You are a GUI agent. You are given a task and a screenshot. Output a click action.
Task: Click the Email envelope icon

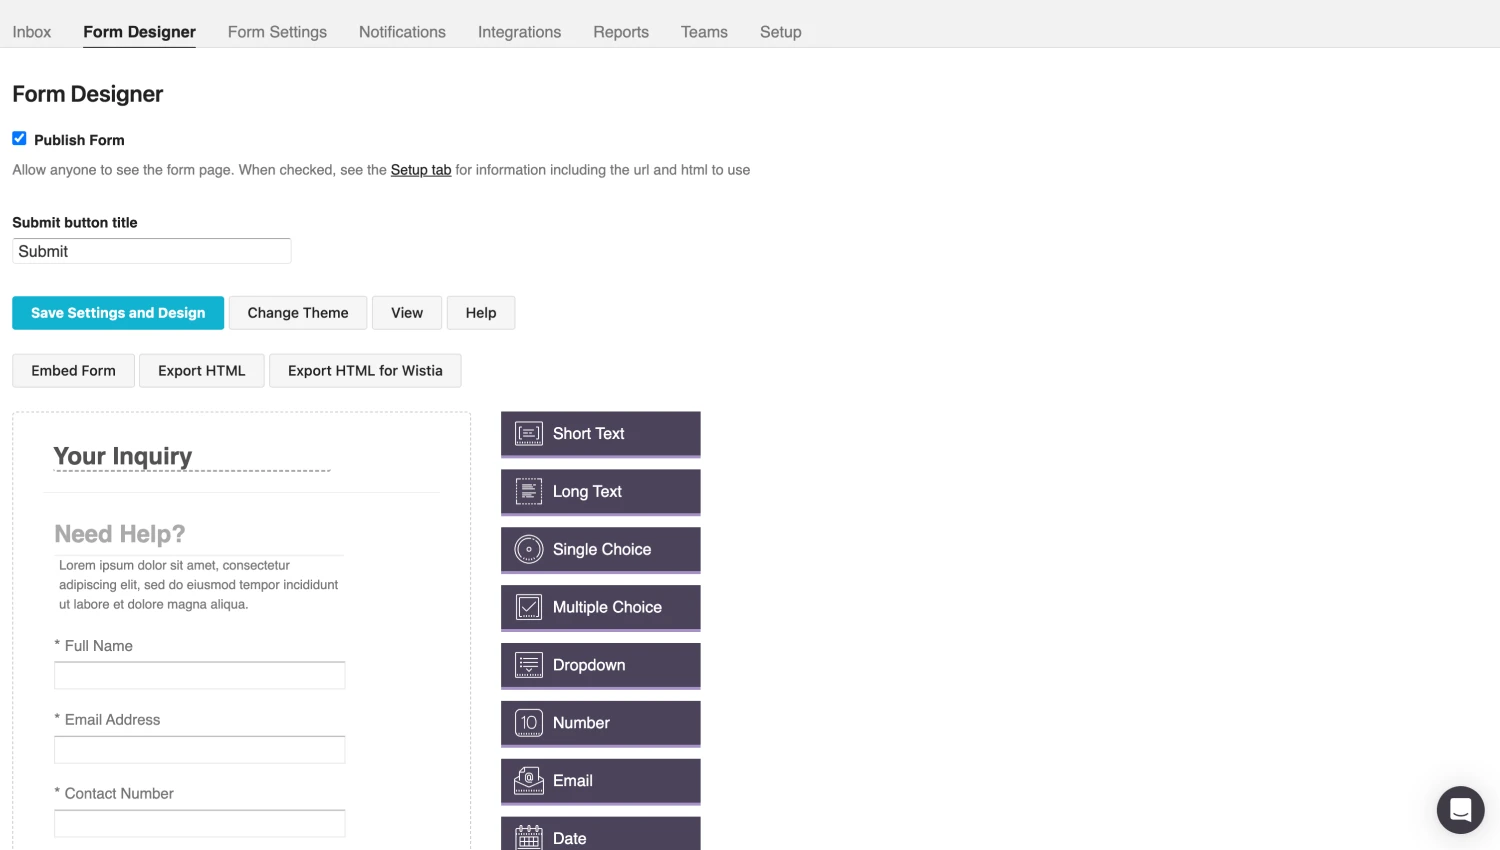coord(528,781)
